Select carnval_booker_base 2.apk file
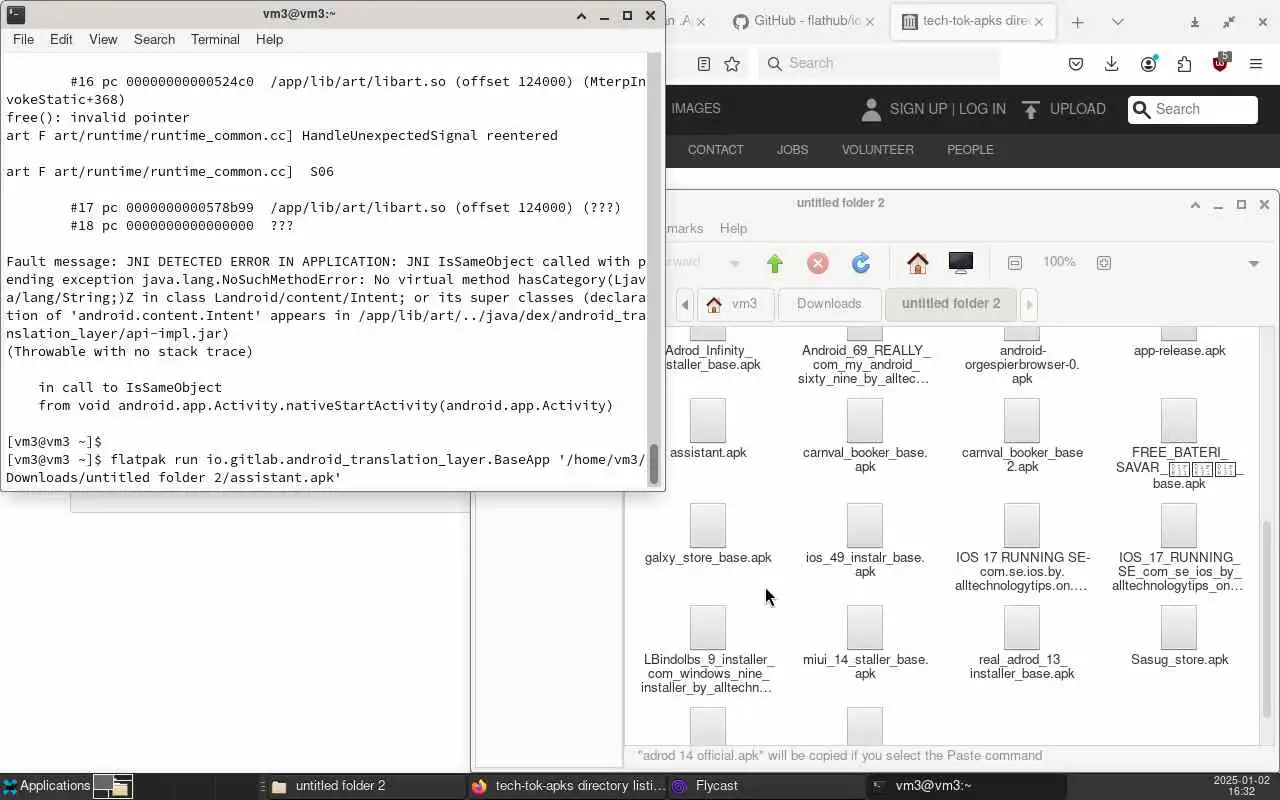Screen dimensions: 1280x800 (x=1022, y=438)
